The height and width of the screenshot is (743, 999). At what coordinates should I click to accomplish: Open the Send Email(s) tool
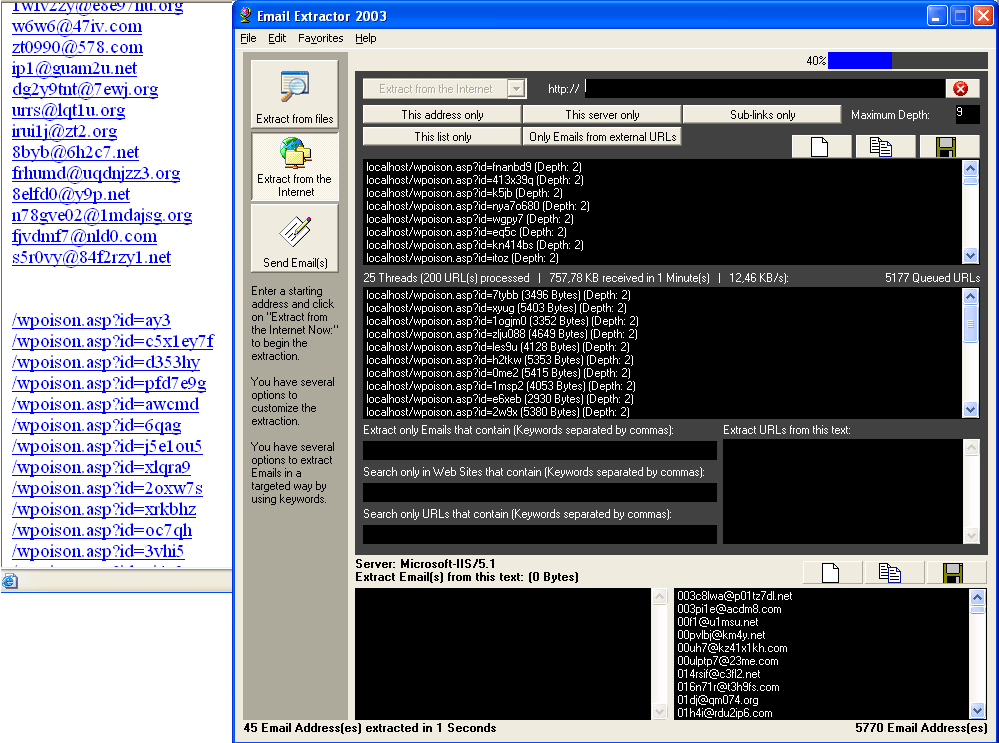coord(294,239)
